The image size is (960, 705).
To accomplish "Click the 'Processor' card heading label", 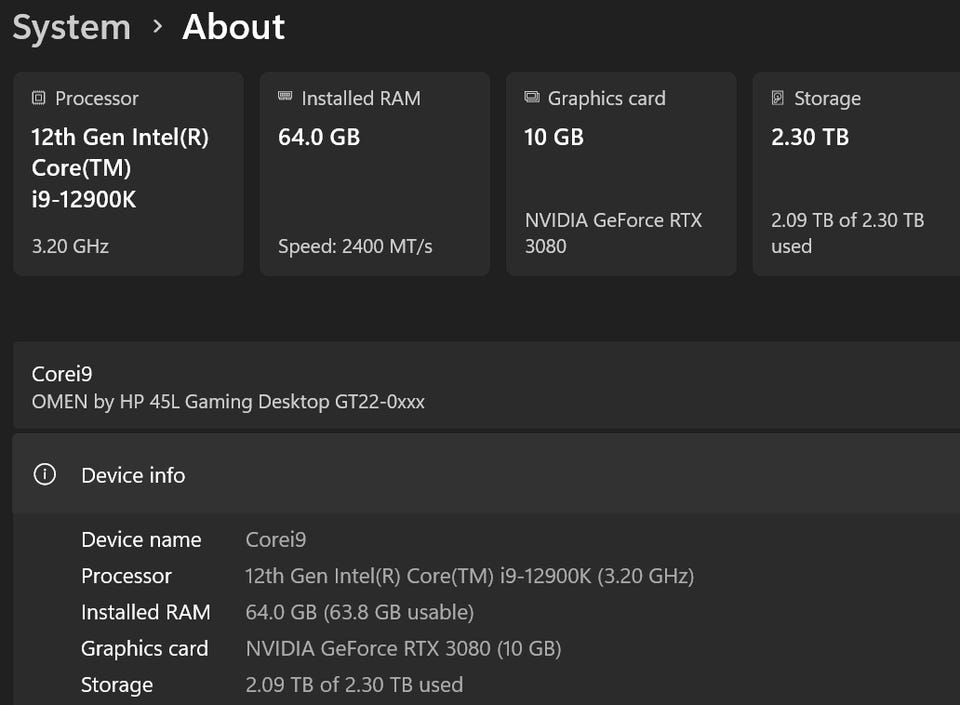I will 97,99.
